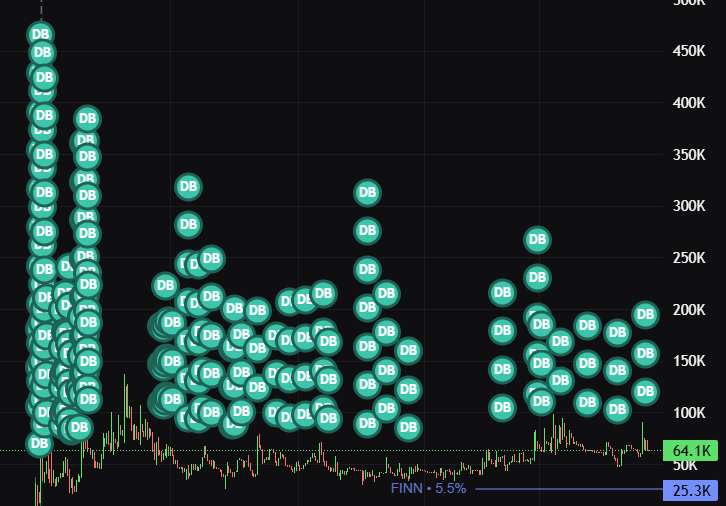Click the 150K price axis label
This screenshot has width=726, height=506.
pos(689,361)
